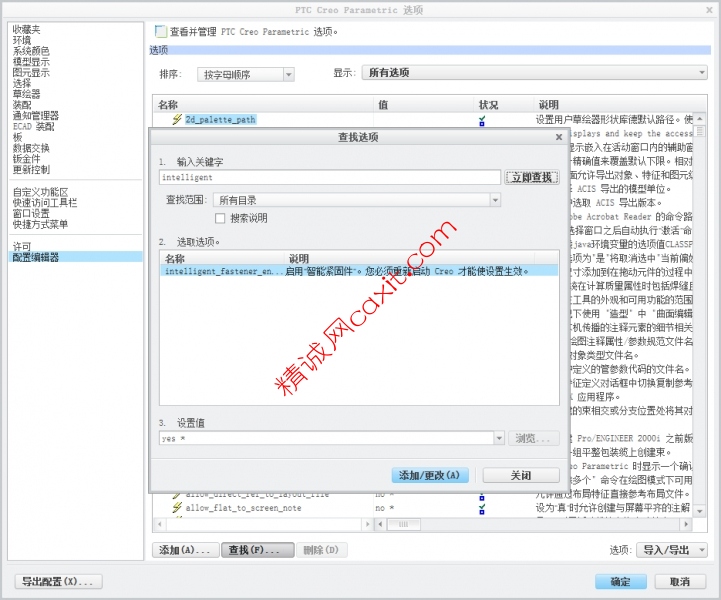Click horizontal scrollbar thumb under options table
721x600 pixels.
(403, 524)
